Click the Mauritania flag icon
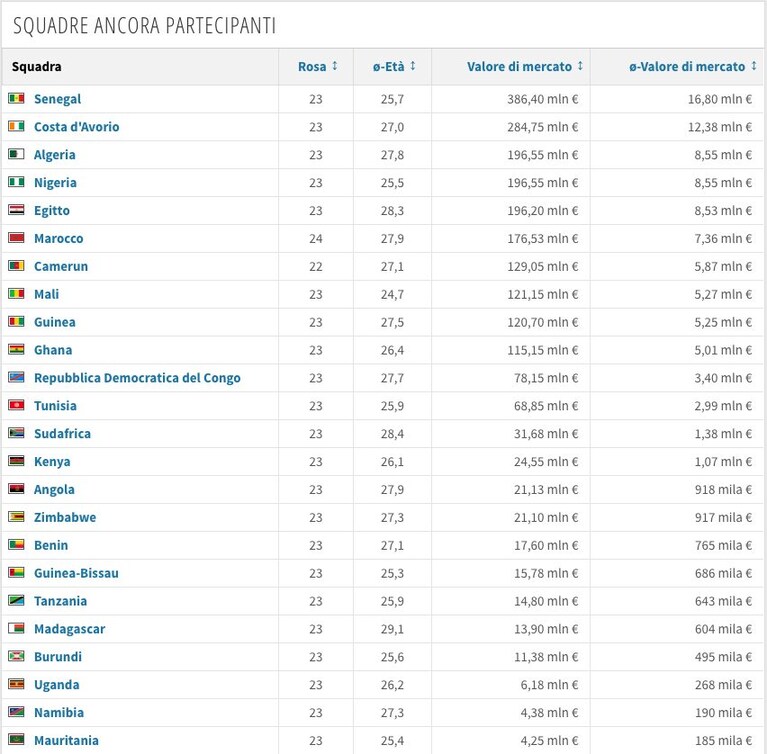The image size is (767, 754). (16, 740)
